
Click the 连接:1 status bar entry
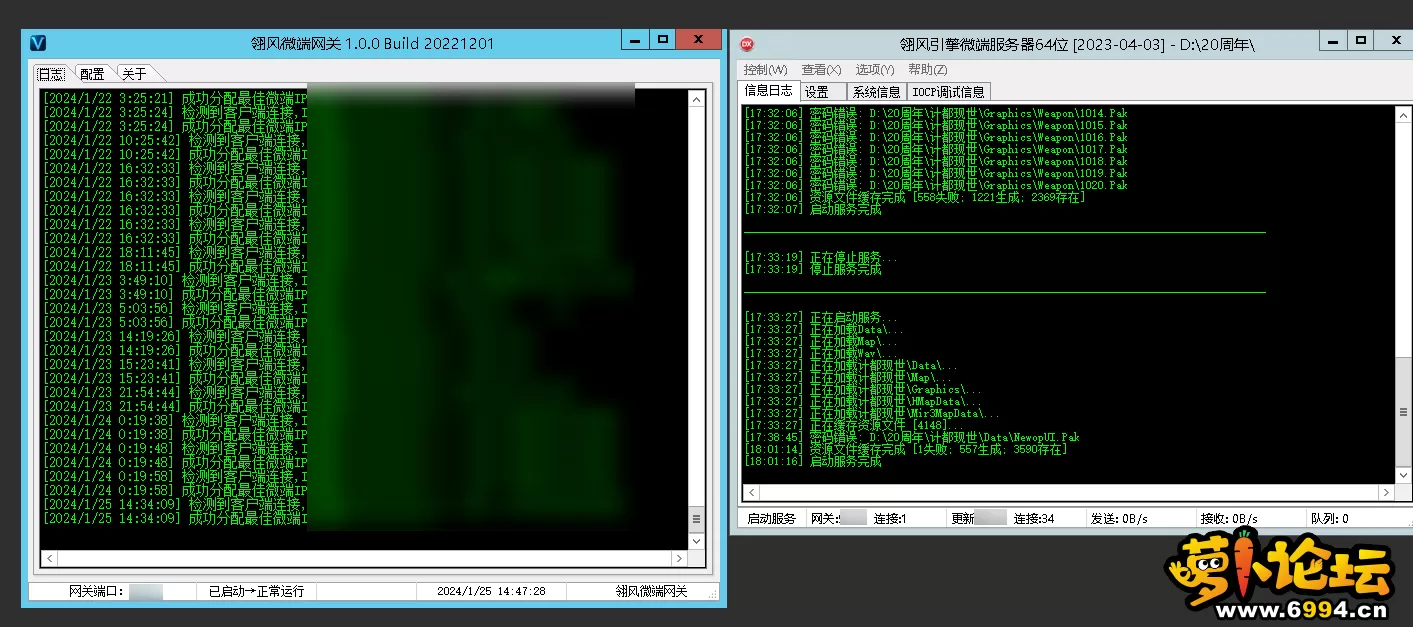tap(890, 518)
